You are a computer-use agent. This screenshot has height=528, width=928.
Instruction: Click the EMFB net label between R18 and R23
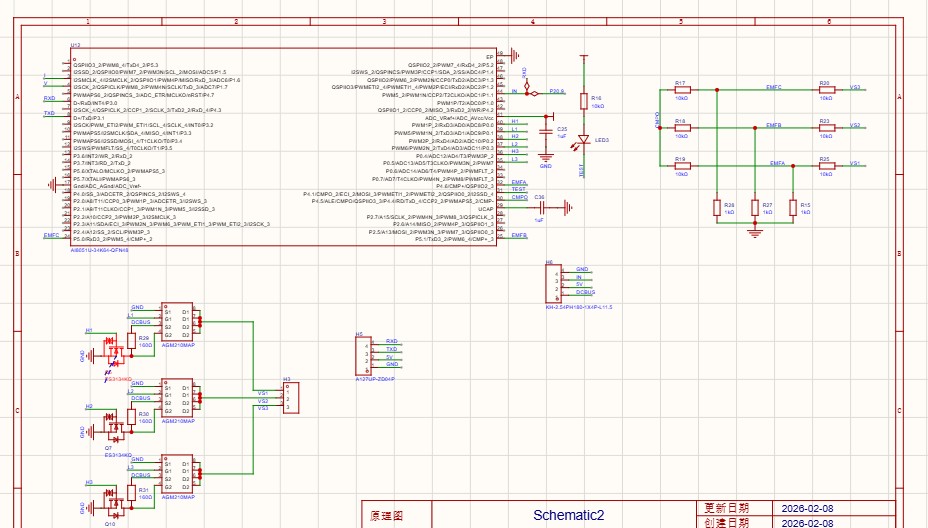(x=774, y=126)
